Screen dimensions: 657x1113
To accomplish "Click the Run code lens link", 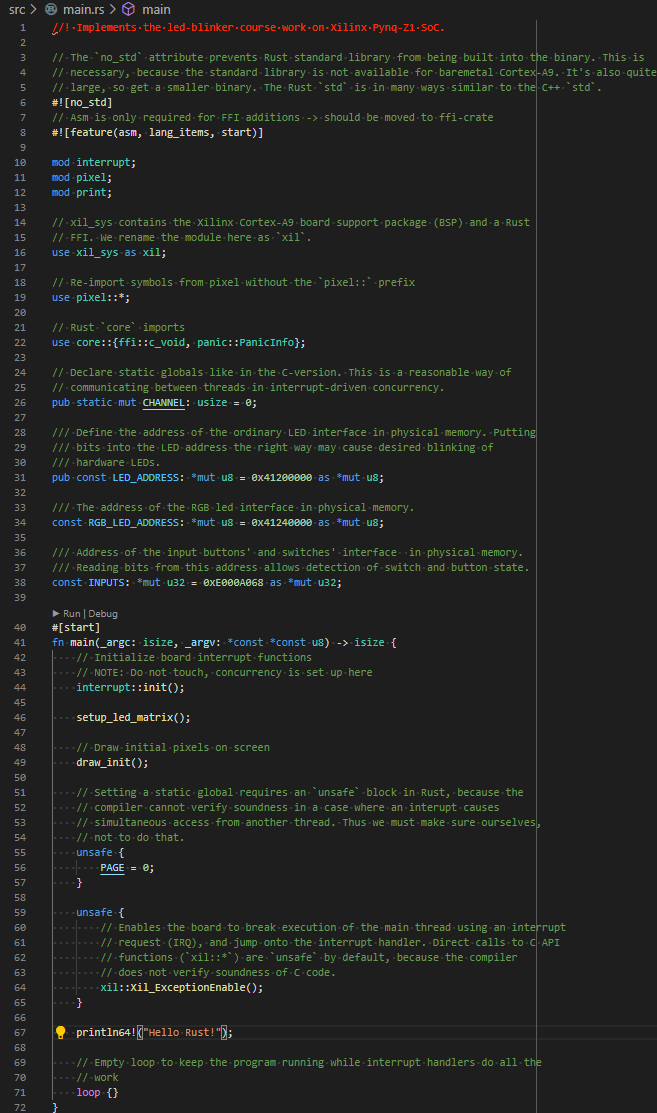I will pyautogui.click(x=73, y=612).
